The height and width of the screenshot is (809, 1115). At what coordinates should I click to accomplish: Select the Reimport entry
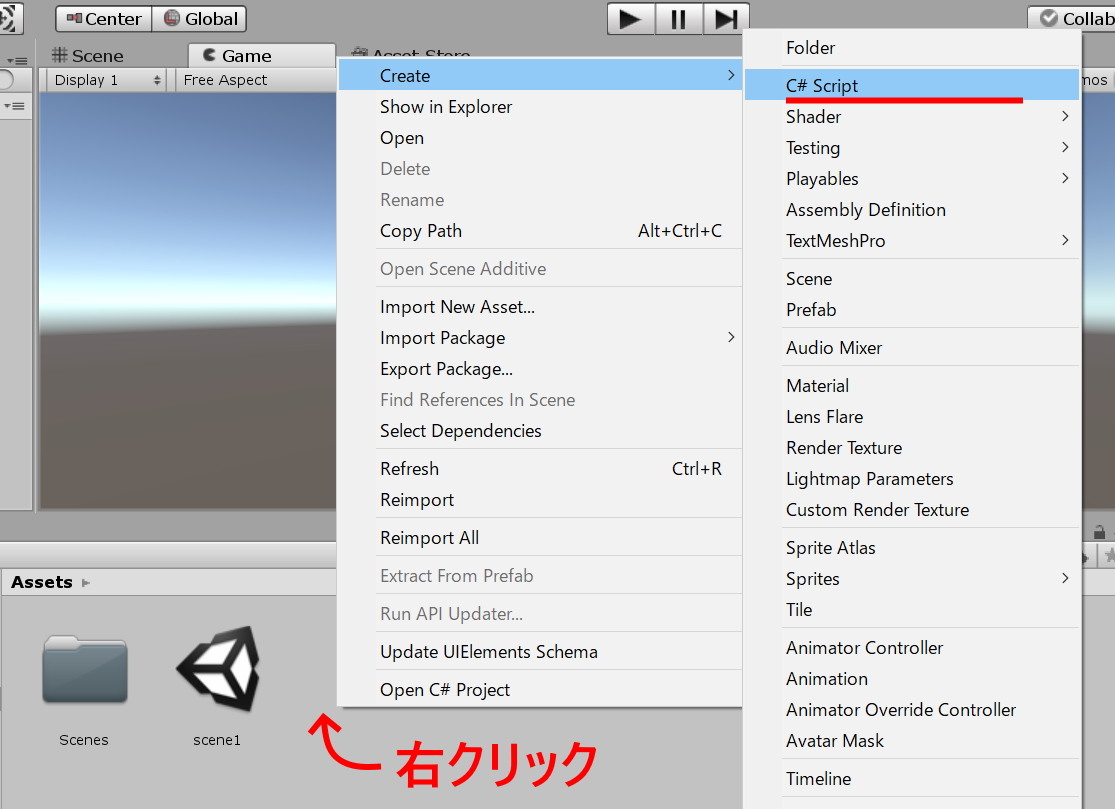click(539, 500)
